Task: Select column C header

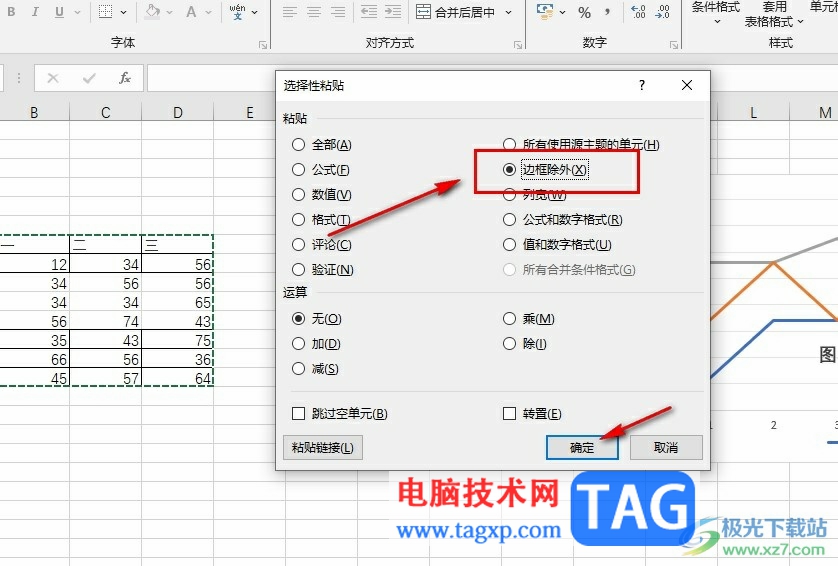Action: (105, 113)
